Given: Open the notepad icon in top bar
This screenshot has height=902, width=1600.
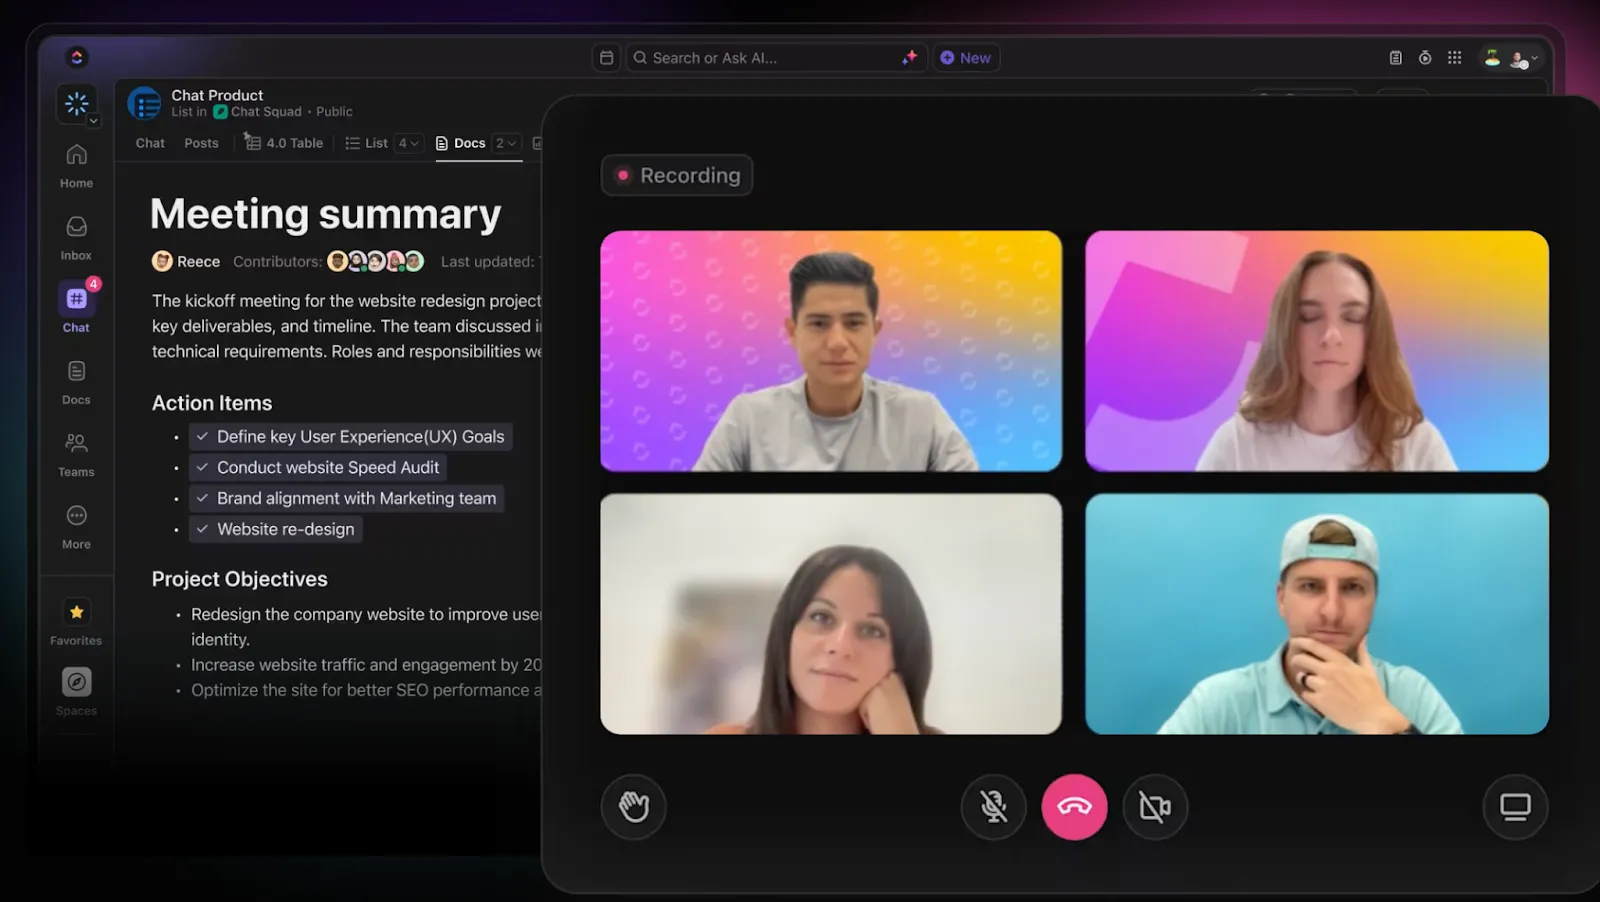Looking at the screenshot, I should point(1395,58).
